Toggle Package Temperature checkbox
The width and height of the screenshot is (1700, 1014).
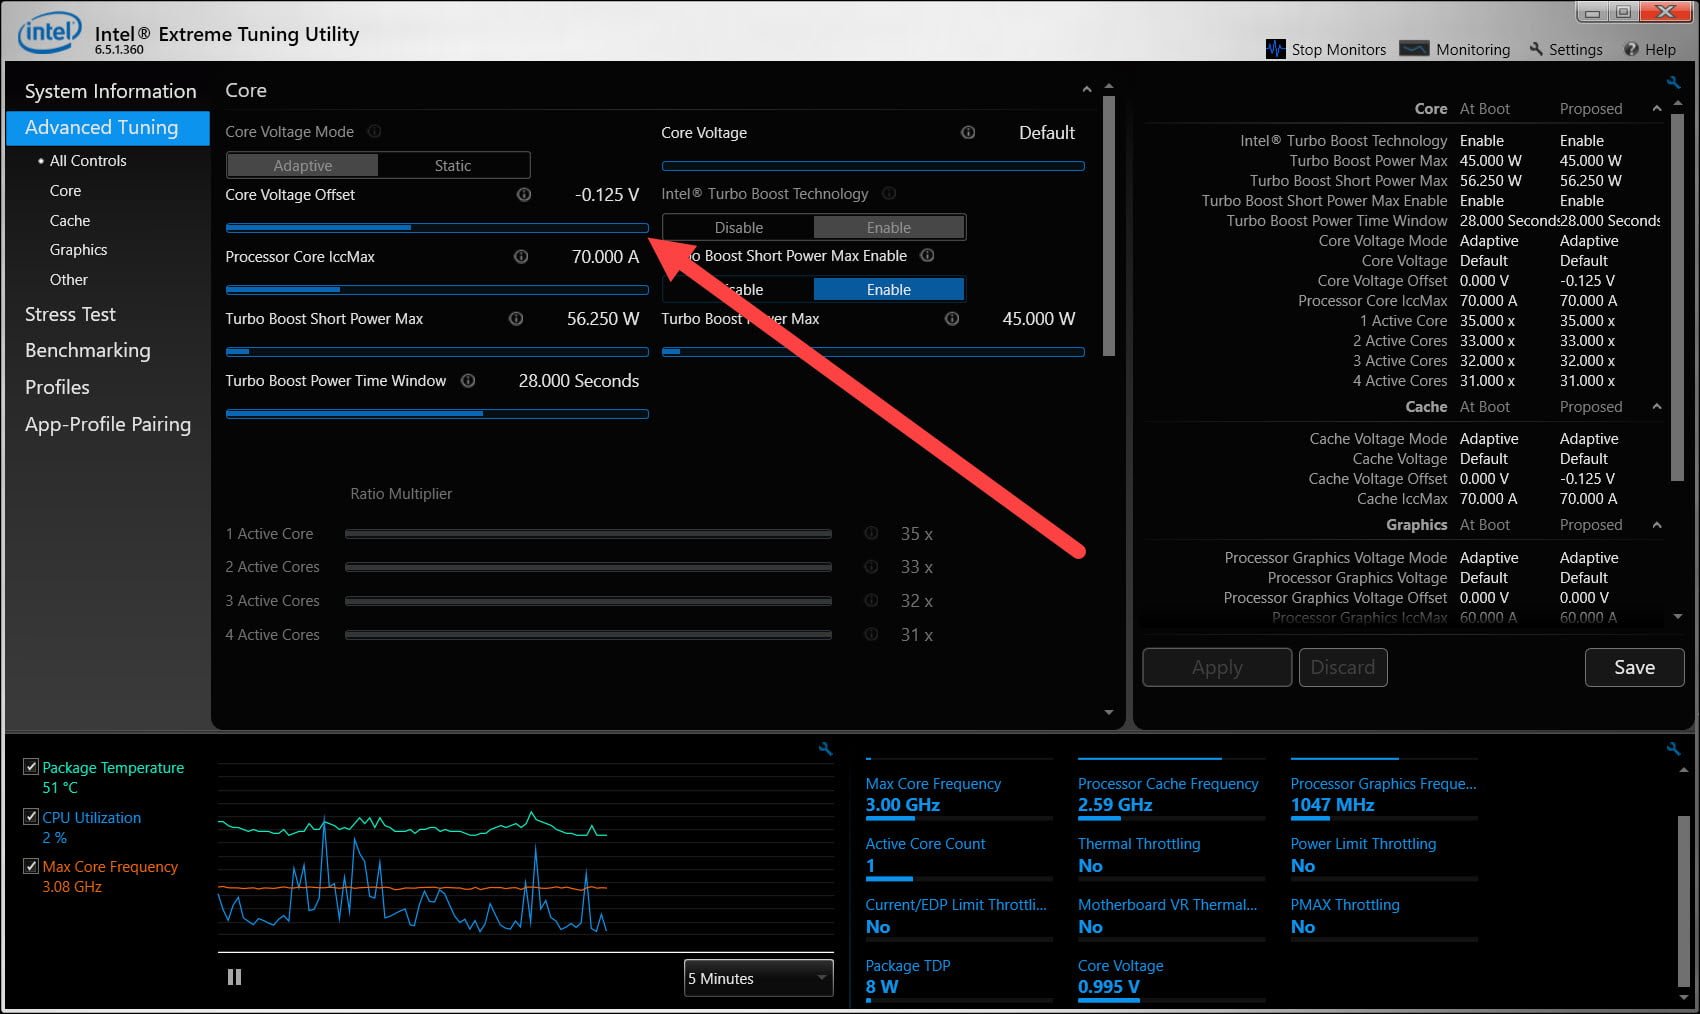point(31,767)
